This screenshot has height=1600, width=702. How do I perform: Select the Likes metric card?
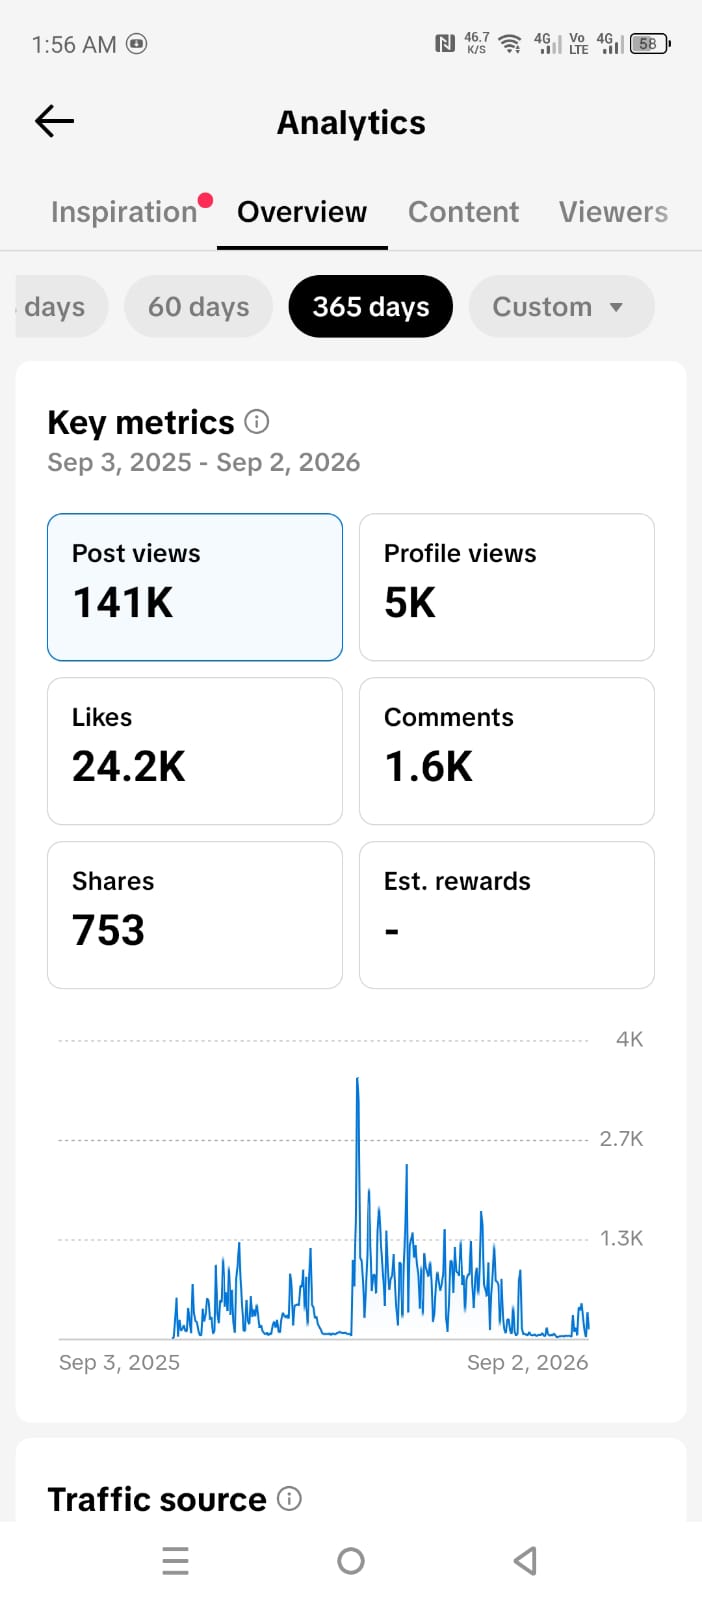[x=195, y=751]
